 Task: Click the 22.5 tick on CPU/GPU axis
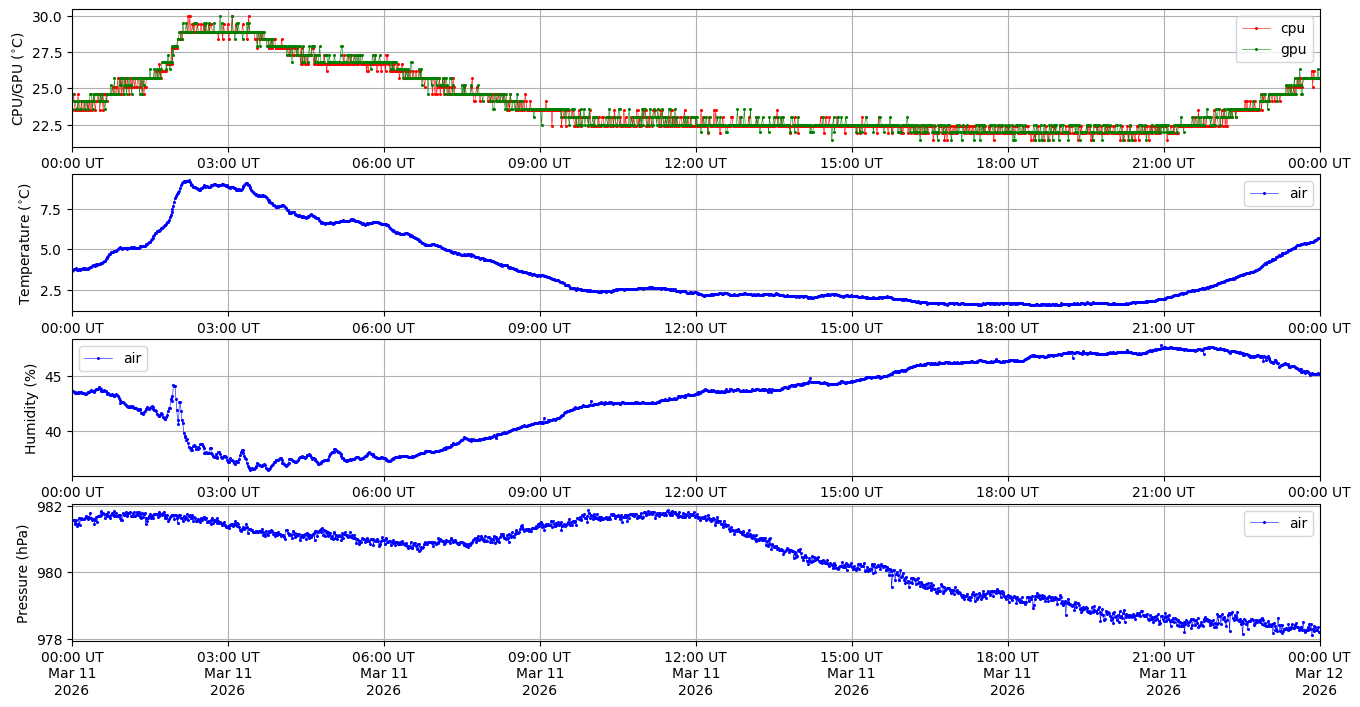(48, 126)
